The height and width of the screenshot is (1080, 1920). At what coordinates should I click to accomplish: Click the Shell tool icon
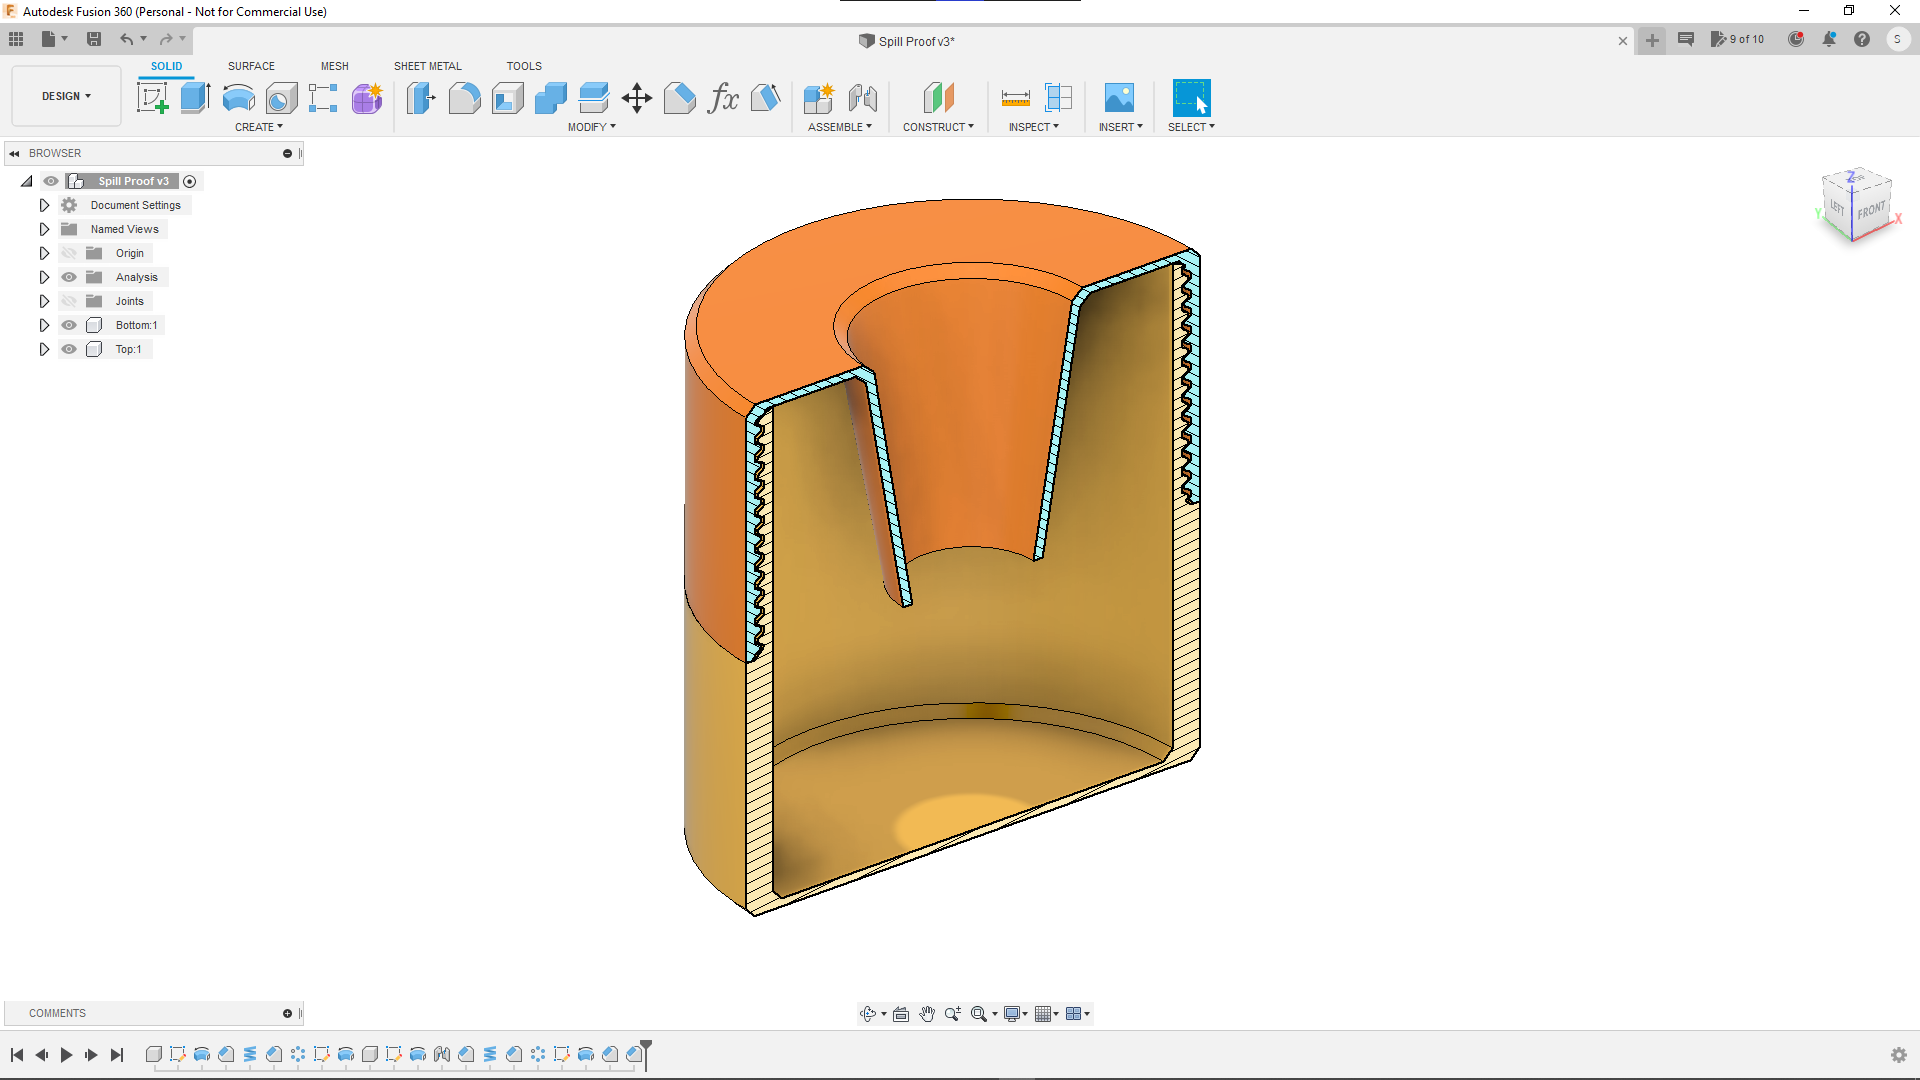[507, 98]
